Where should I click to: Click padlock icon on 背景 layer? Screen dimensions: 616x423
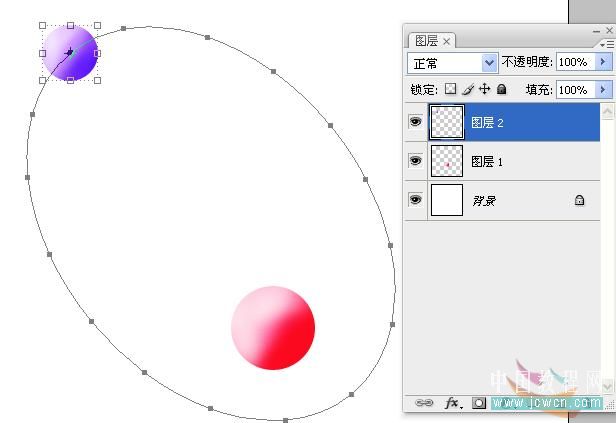click(579, 200)
